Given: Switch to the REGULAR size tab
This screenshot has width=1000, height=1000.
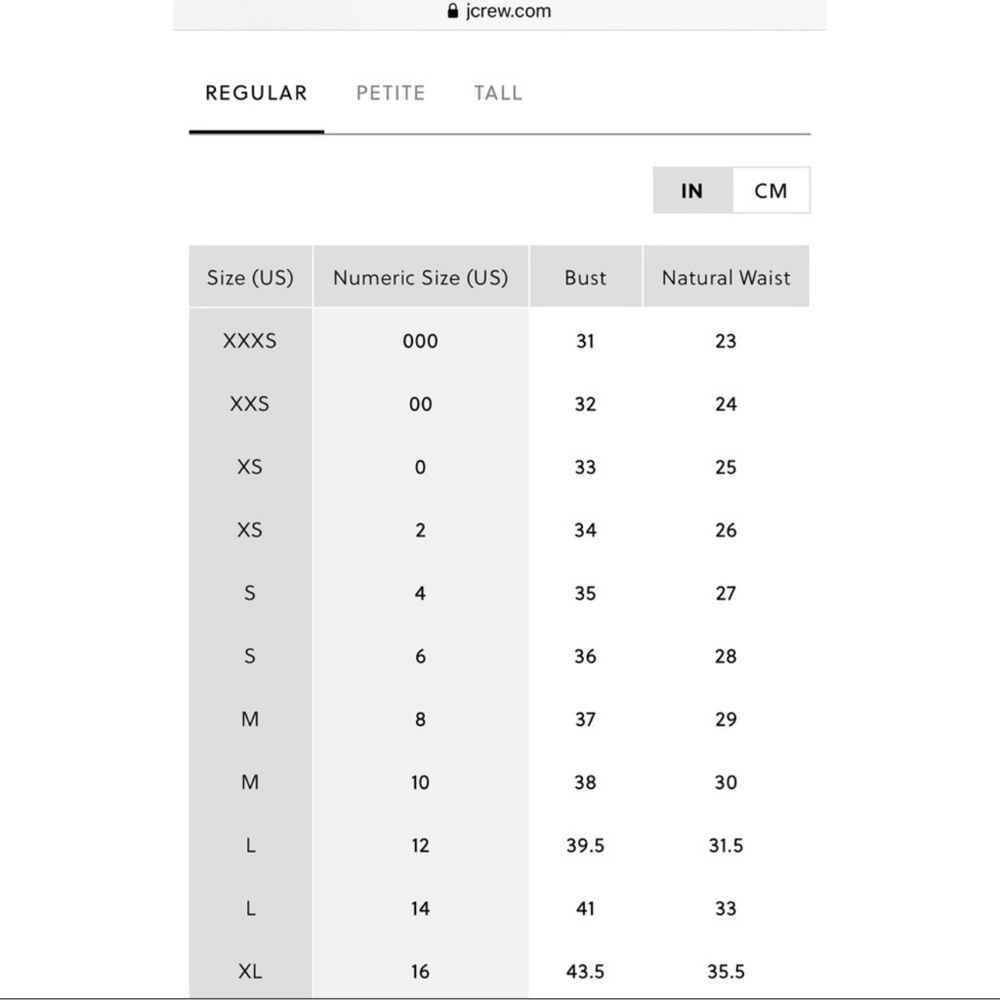Looking at the screenshot, I should (x=256, y=93).
